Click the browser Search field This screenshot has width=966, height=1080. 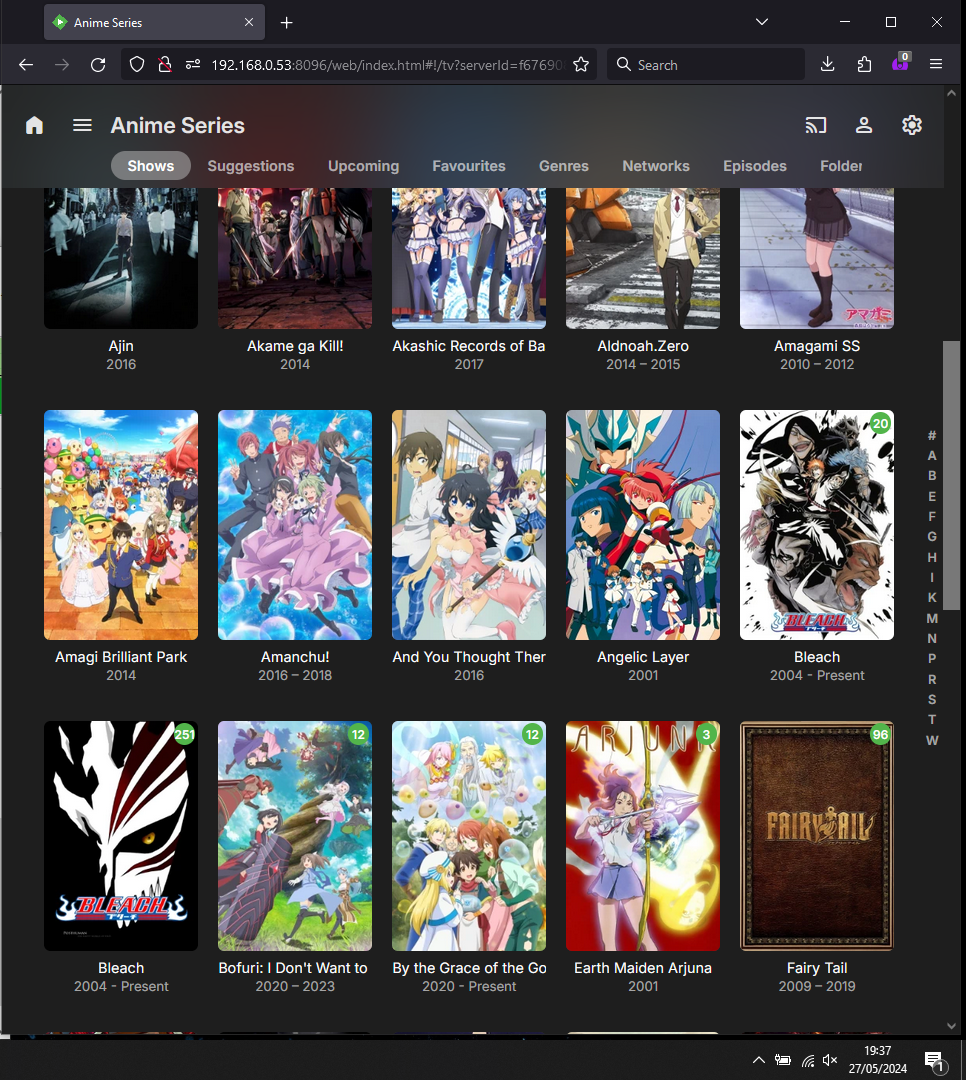click(x=706, y=65)
